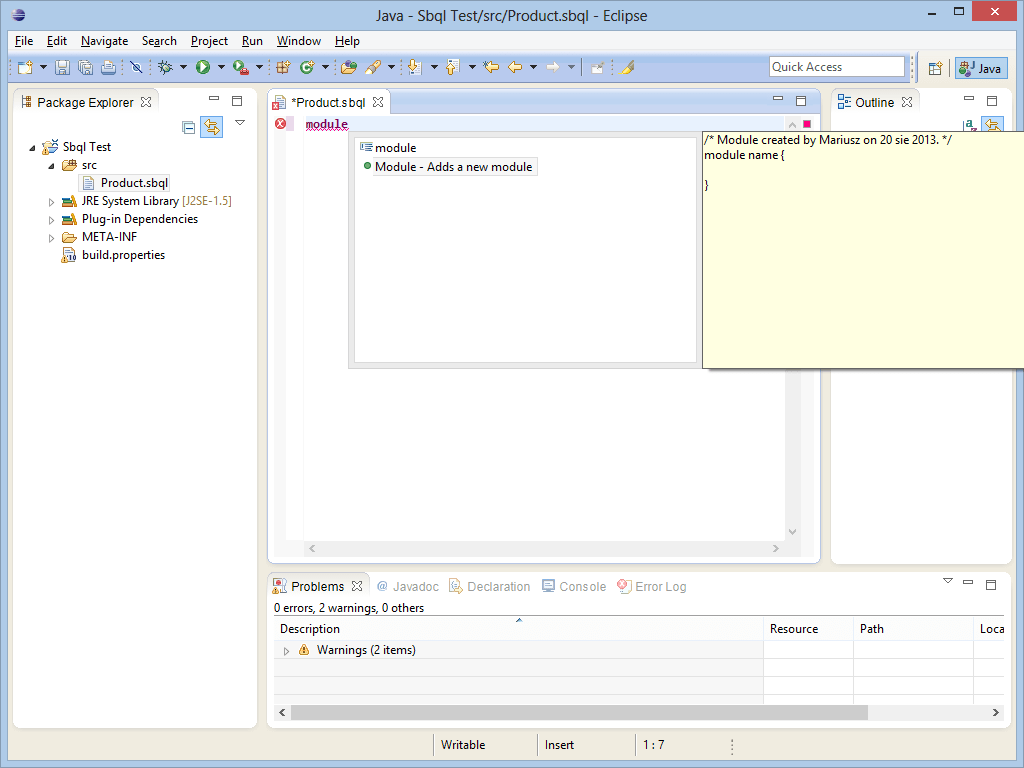Close the Product.sbql editor tab
Screen dimensions: 1024x768
pos(377,102)
